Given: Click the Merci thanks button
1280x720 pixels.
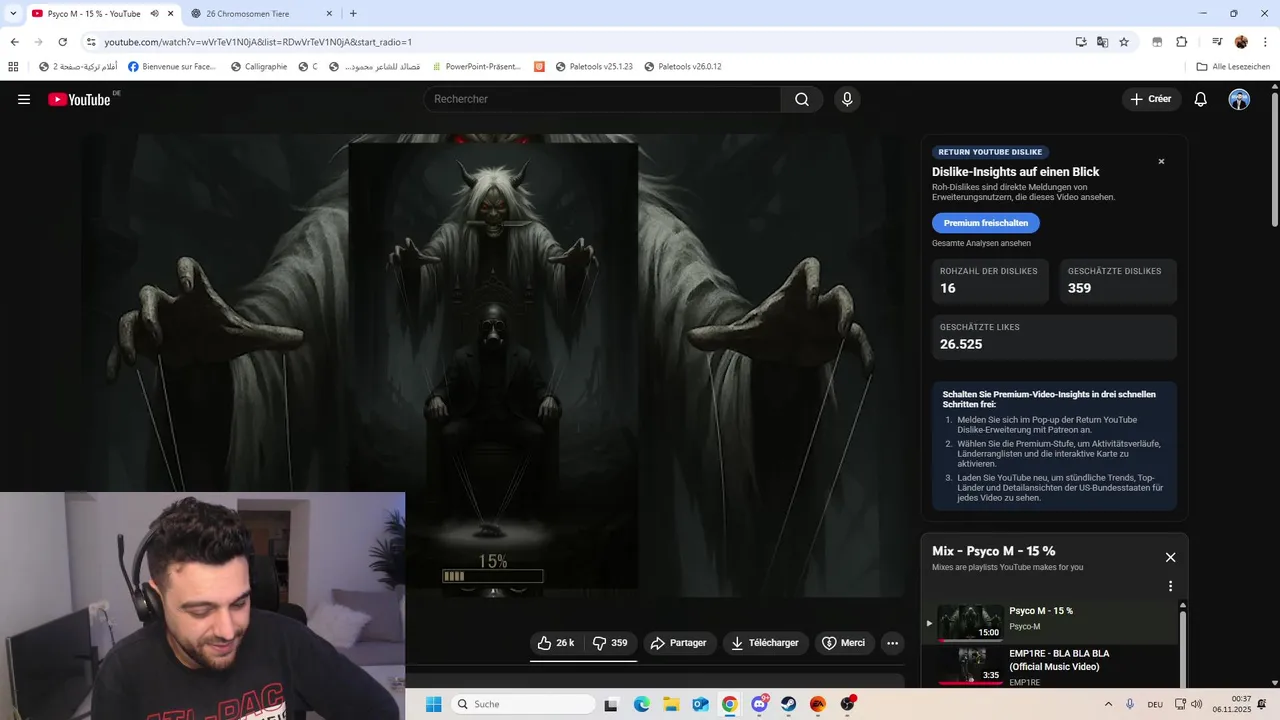Looking at the screenshot, I should [844, 643].
